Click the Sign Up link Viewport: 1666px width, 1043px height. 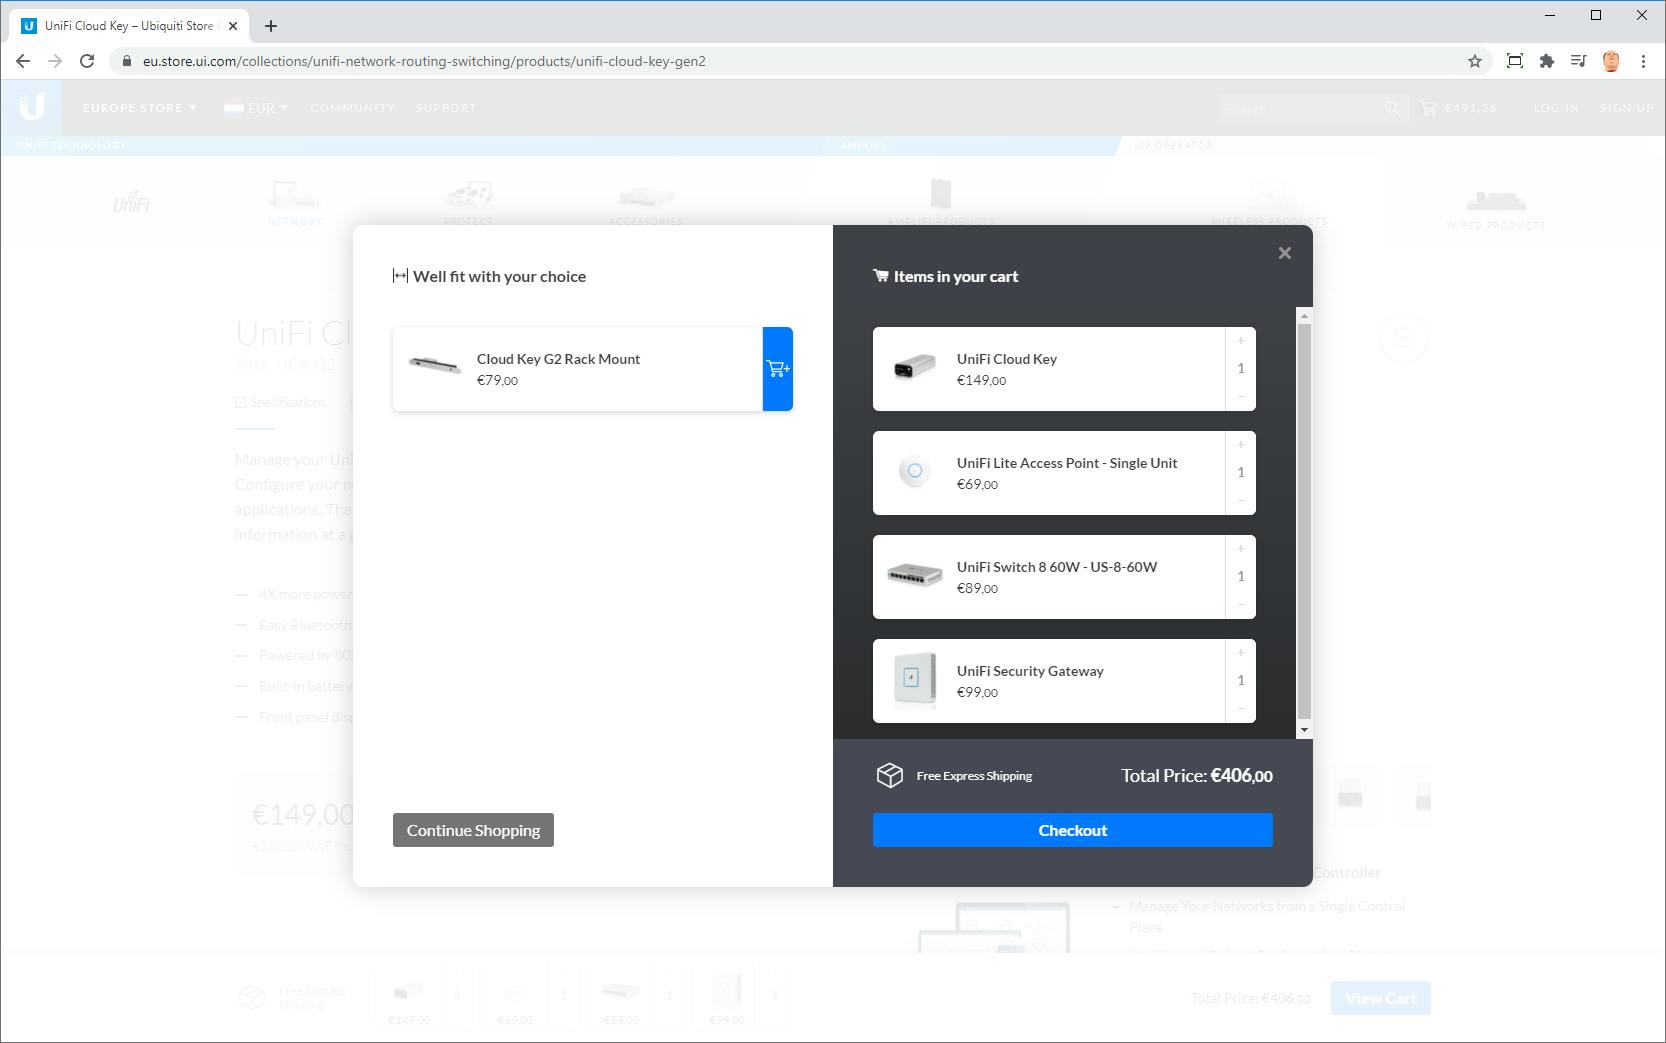pos(1626,108)
